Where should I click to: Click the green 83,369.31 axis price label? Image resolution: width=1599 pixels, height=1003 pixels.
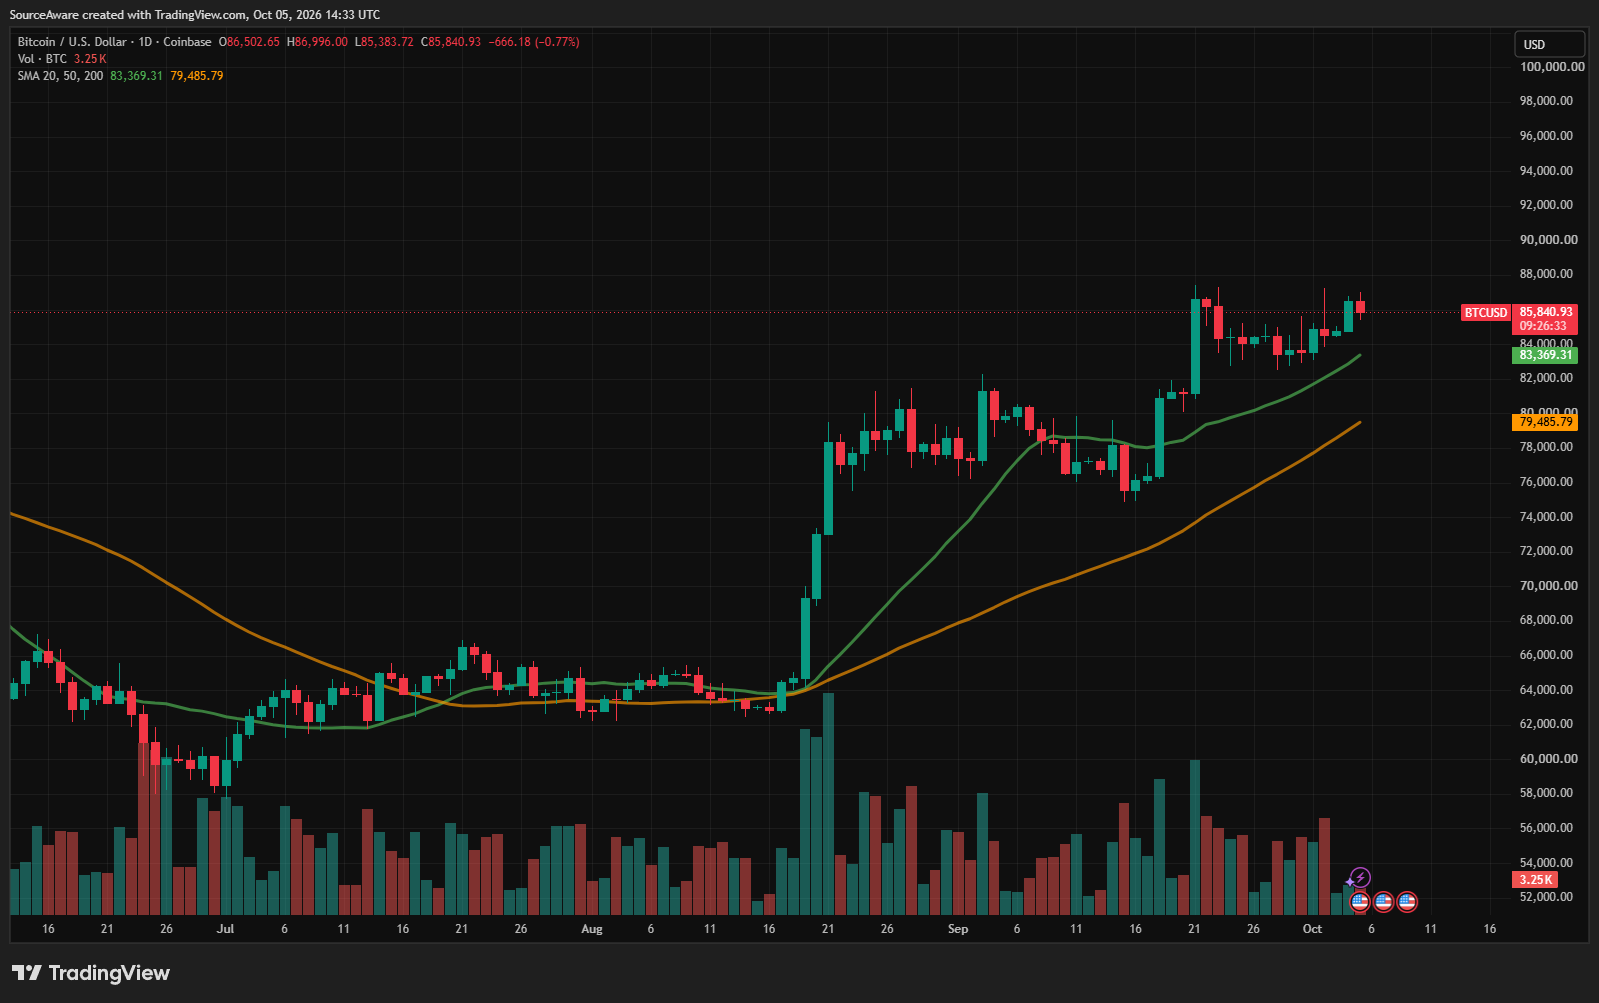1546,355
